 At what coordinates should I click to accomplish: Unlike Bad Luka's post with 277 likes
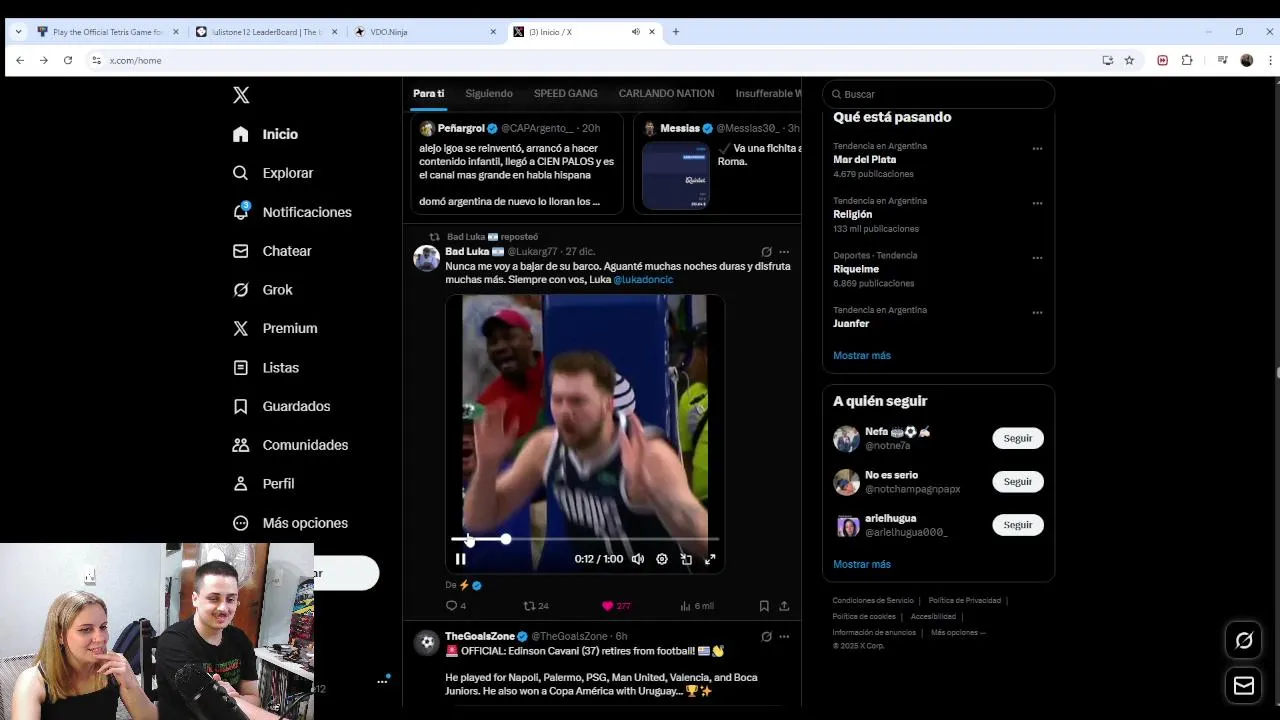coord(616,606)
